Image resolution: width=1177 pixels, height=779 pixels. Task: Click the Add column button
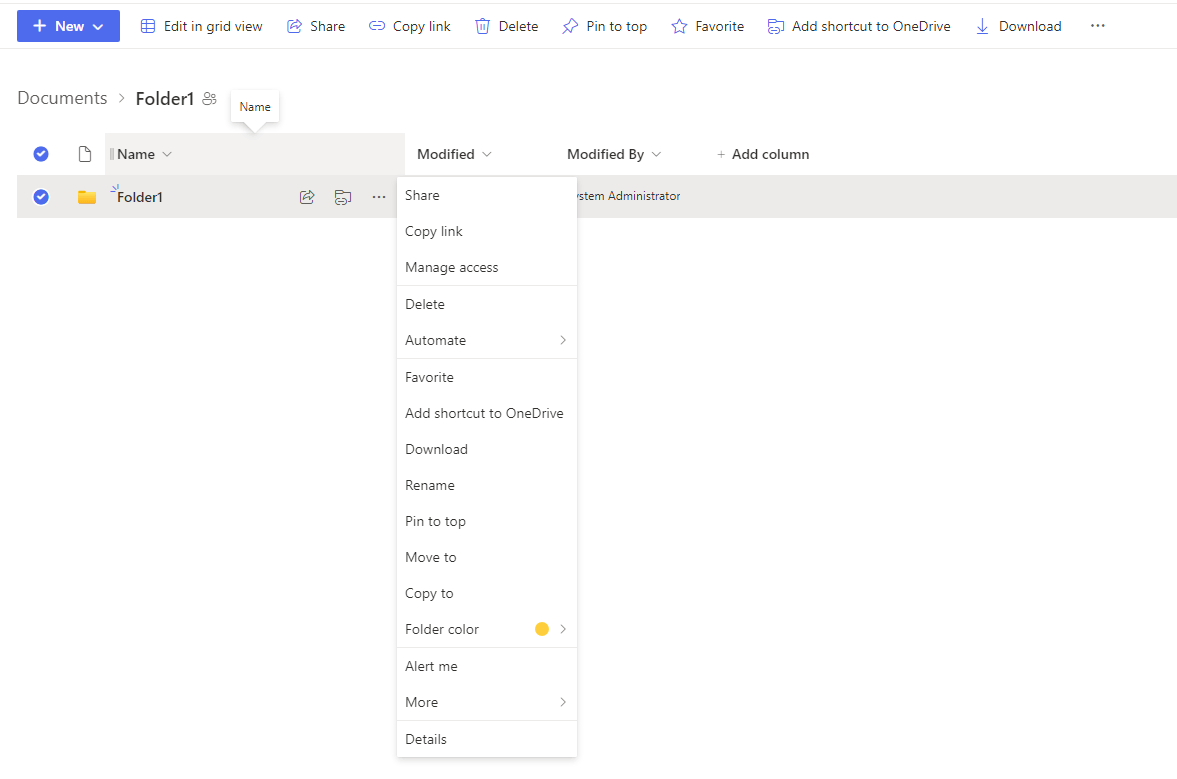[763, 154]
